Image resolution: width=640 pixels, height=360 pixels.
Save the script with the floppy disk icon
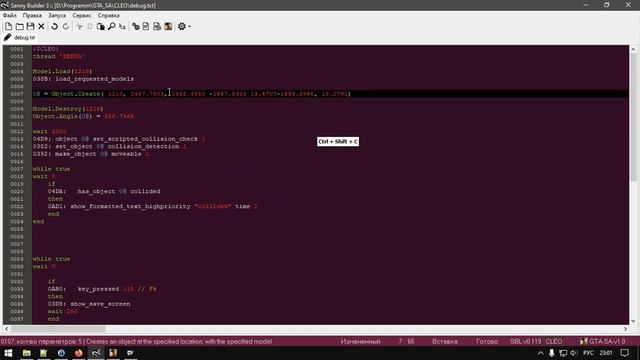point(30,27)
